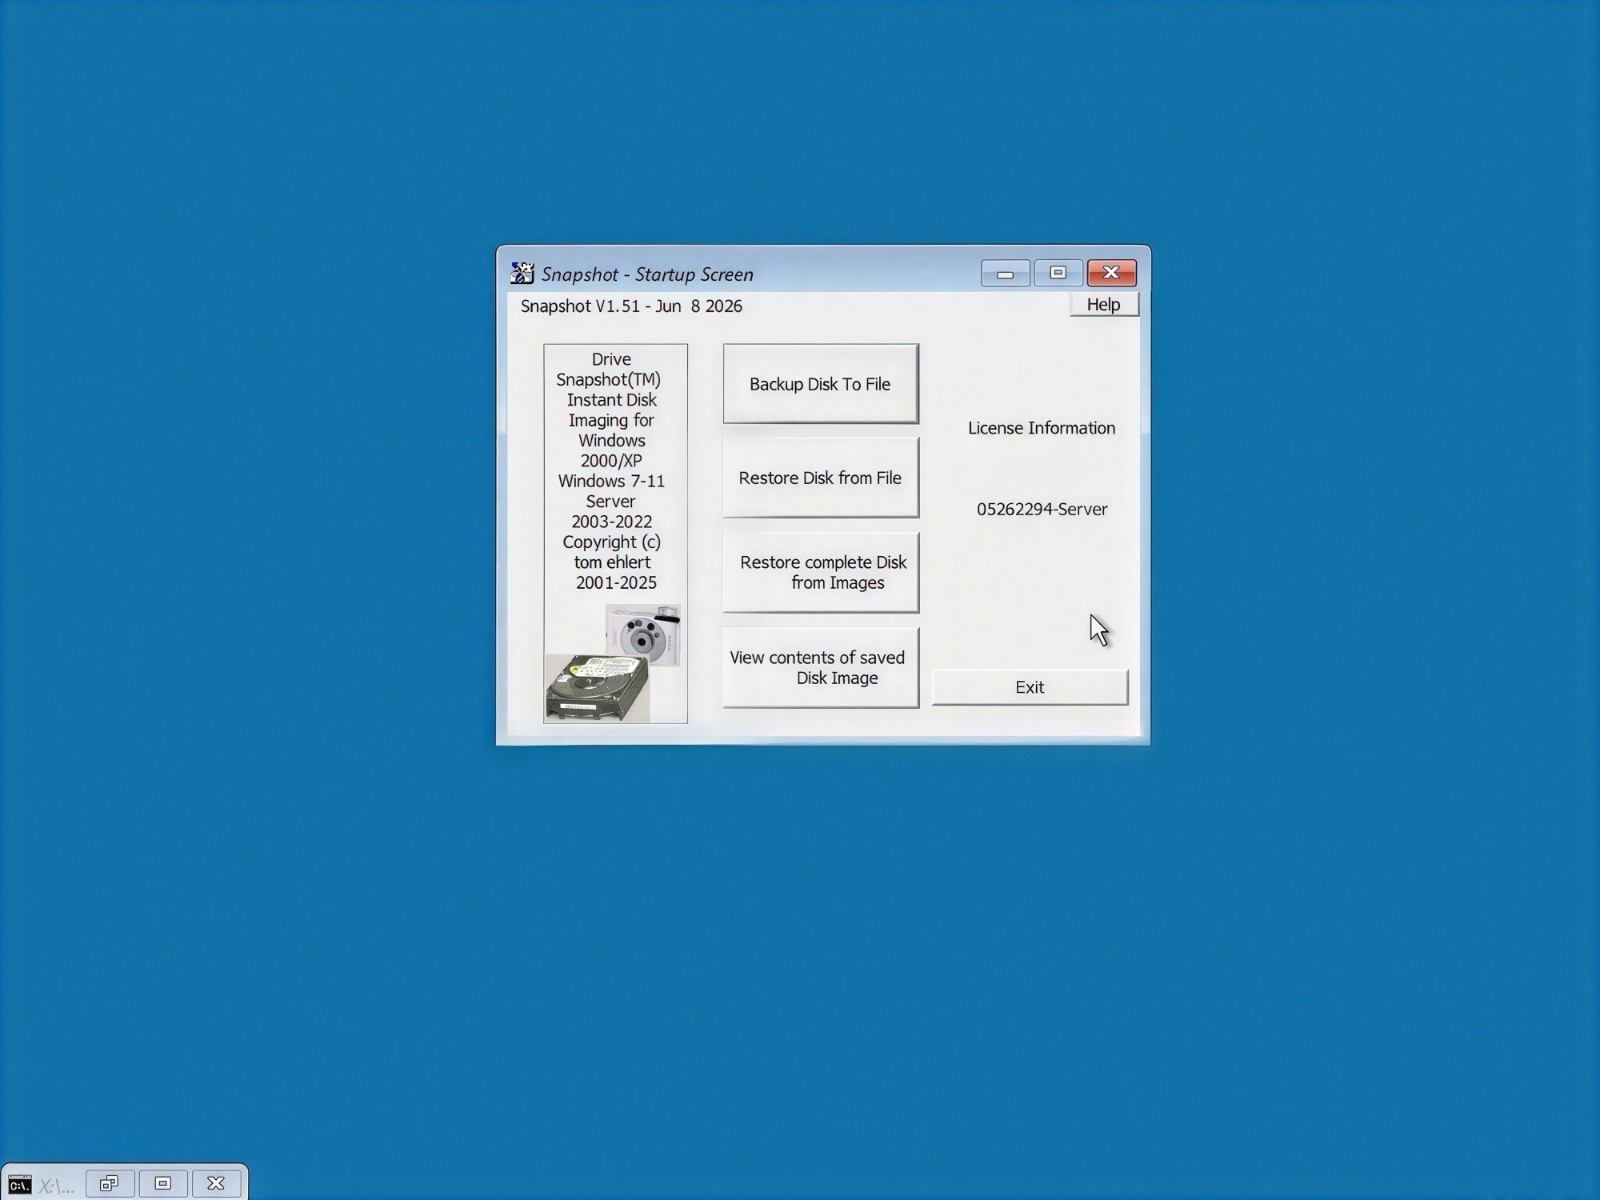Screen dimensions: 1600x1200
Task: Click the '05262294-Server' license number
Action: (1042, 509)
